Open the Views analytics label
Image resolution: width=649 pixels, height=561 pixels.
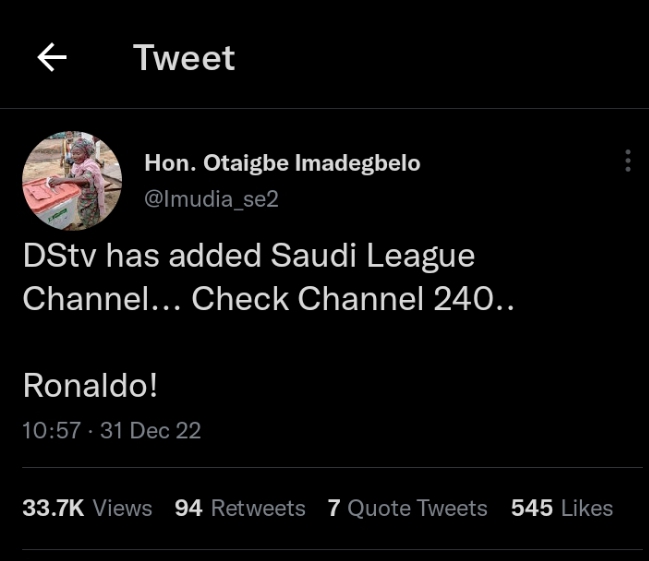click(122, 508)
